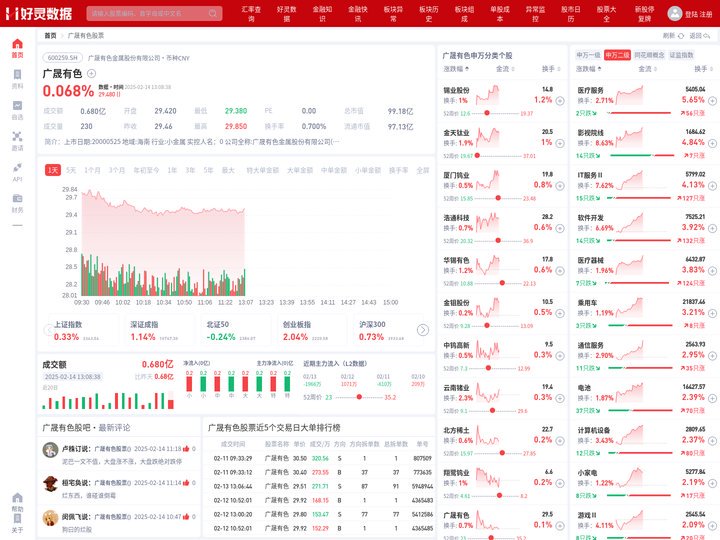The height and width of the screenshot is (540, 720).
Task: Add 影视院线 sector with its plus icon
Action: pyautogui.click(x=712, y=143)
